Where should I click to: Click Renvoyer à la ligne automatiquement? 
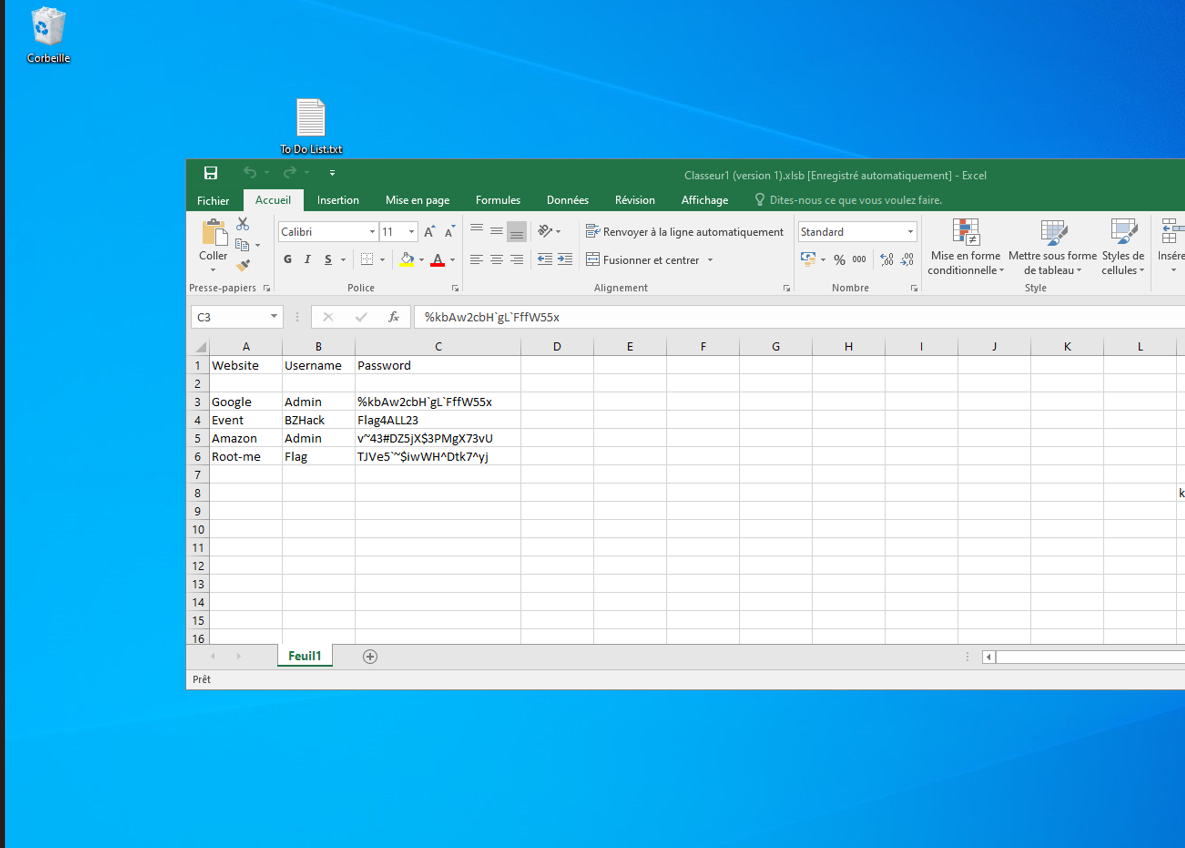click(x=685, y=232)
